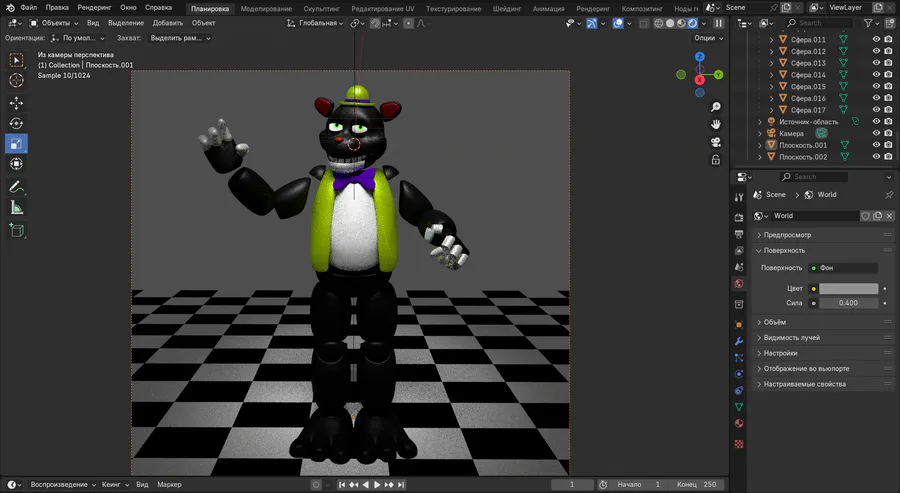
Task: Open the Object properties tab
Action: 739,325
